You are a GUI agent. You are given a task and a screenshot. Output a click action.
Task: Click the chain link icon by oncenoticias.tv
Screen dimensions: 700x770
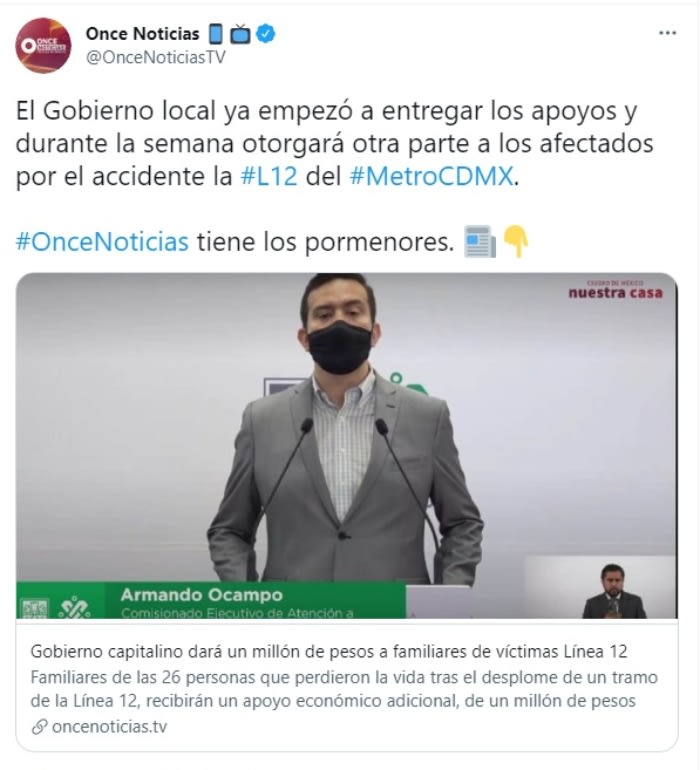tap(39, 727)
